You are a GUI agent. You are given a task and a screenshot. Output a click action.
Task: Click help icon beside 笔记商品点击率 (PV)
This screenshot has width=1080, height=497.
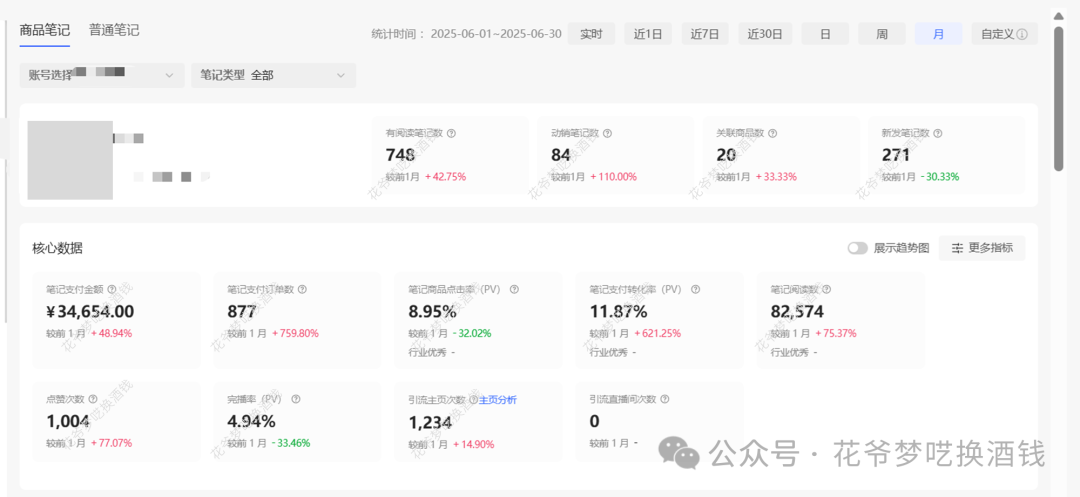[514, 290]
